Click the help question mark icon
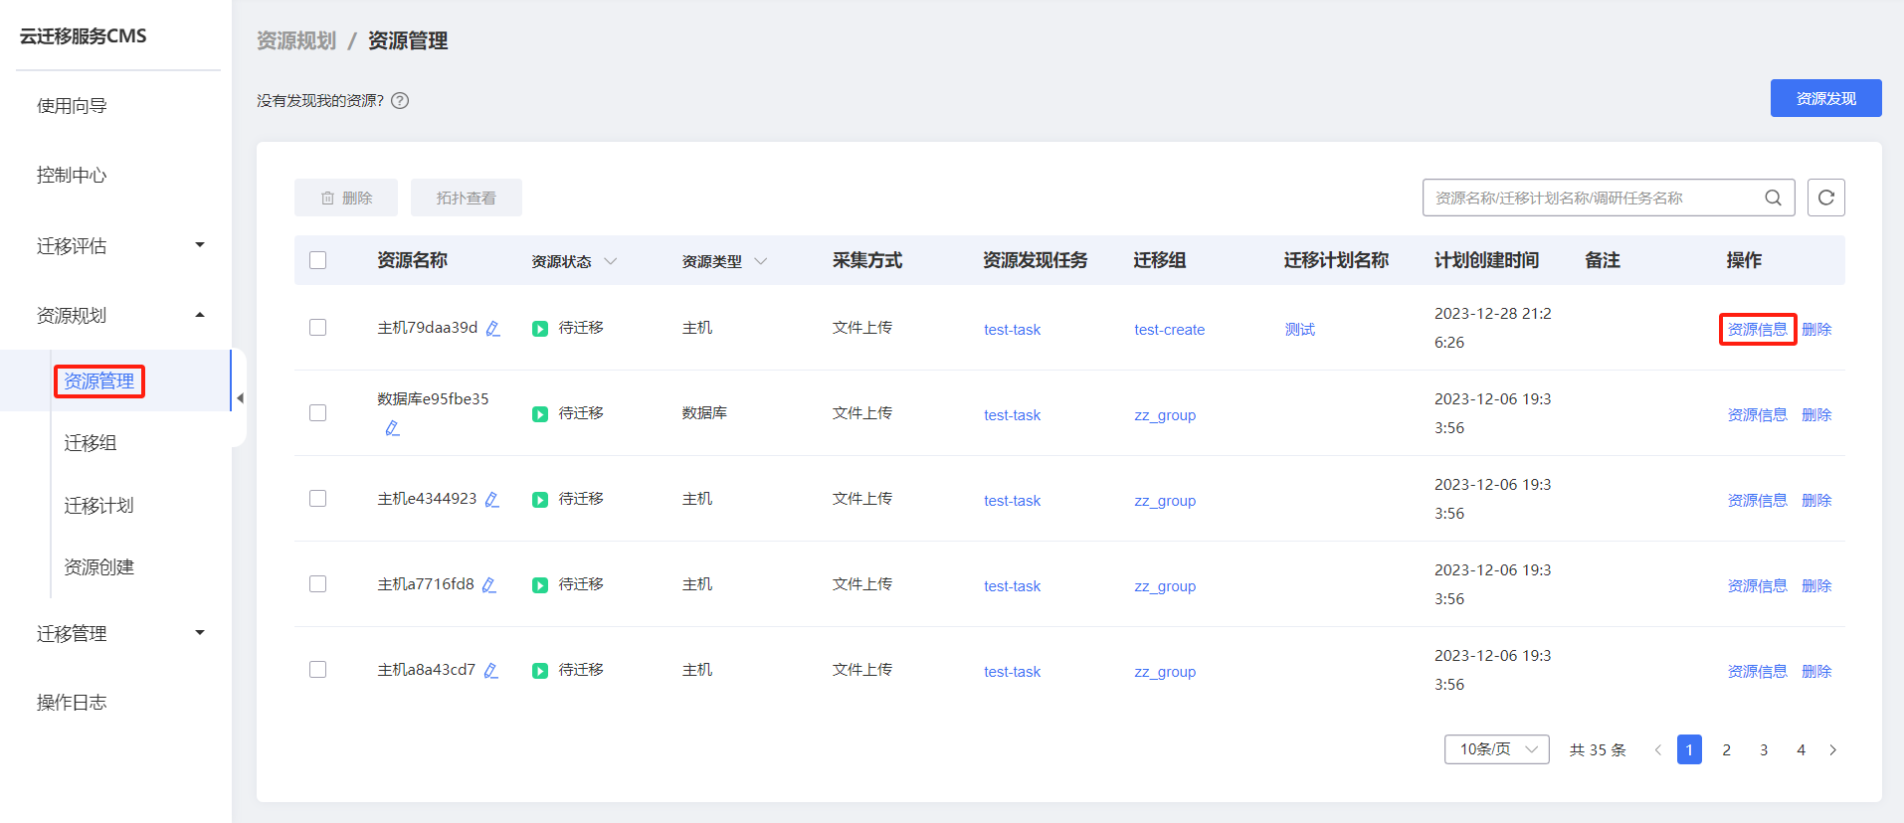This screenshot has width=1904, height=823. tap(400, 100)
